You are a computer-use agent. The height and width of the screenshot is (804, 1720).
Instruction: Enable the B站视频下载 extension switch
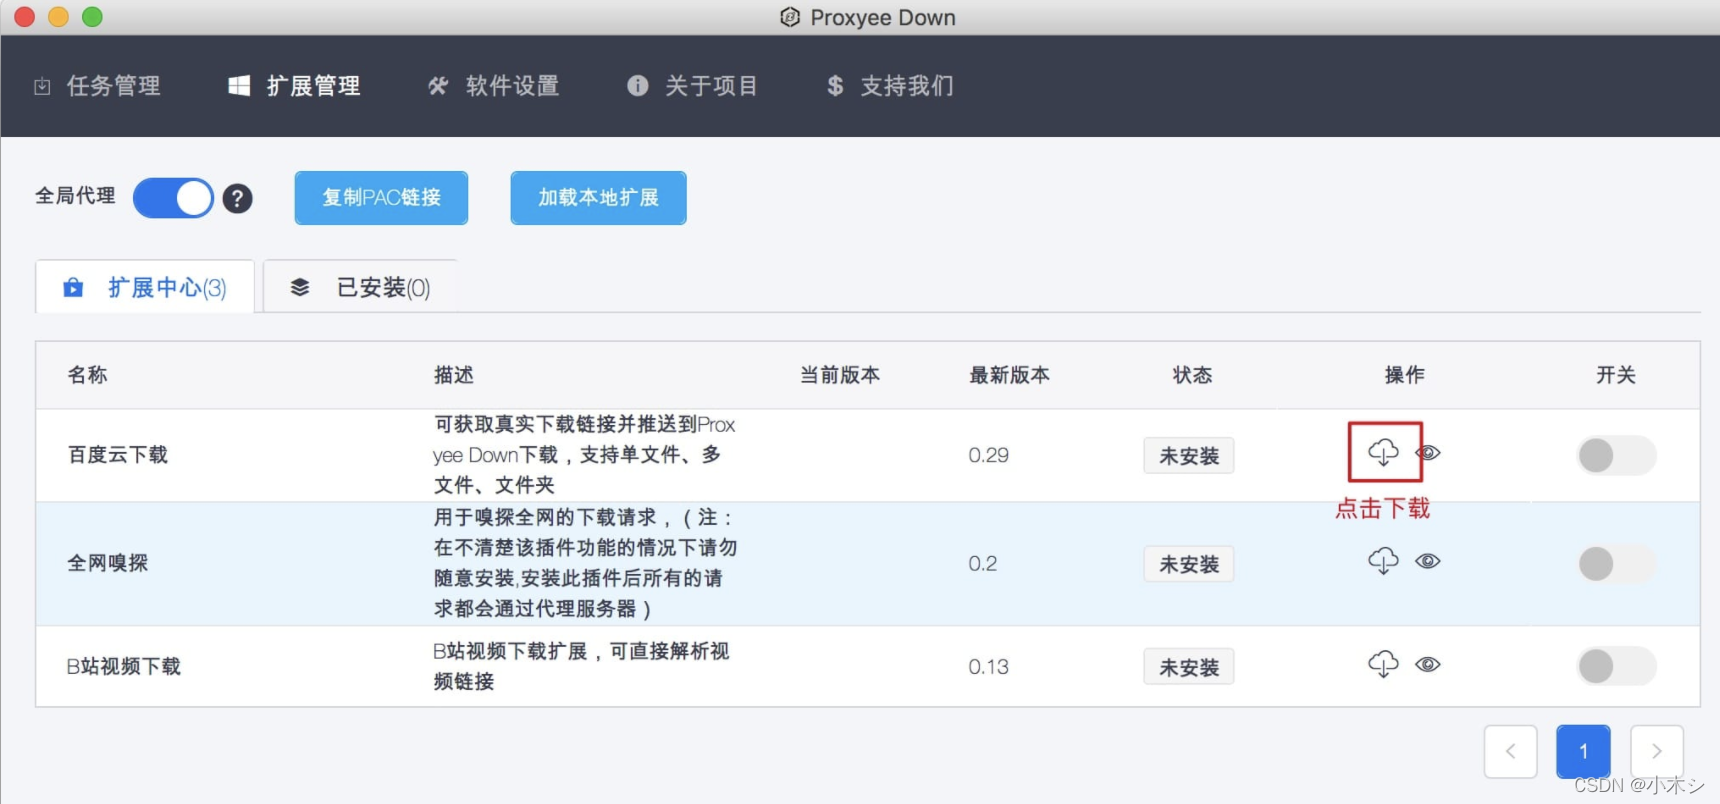coord(1616,666)
